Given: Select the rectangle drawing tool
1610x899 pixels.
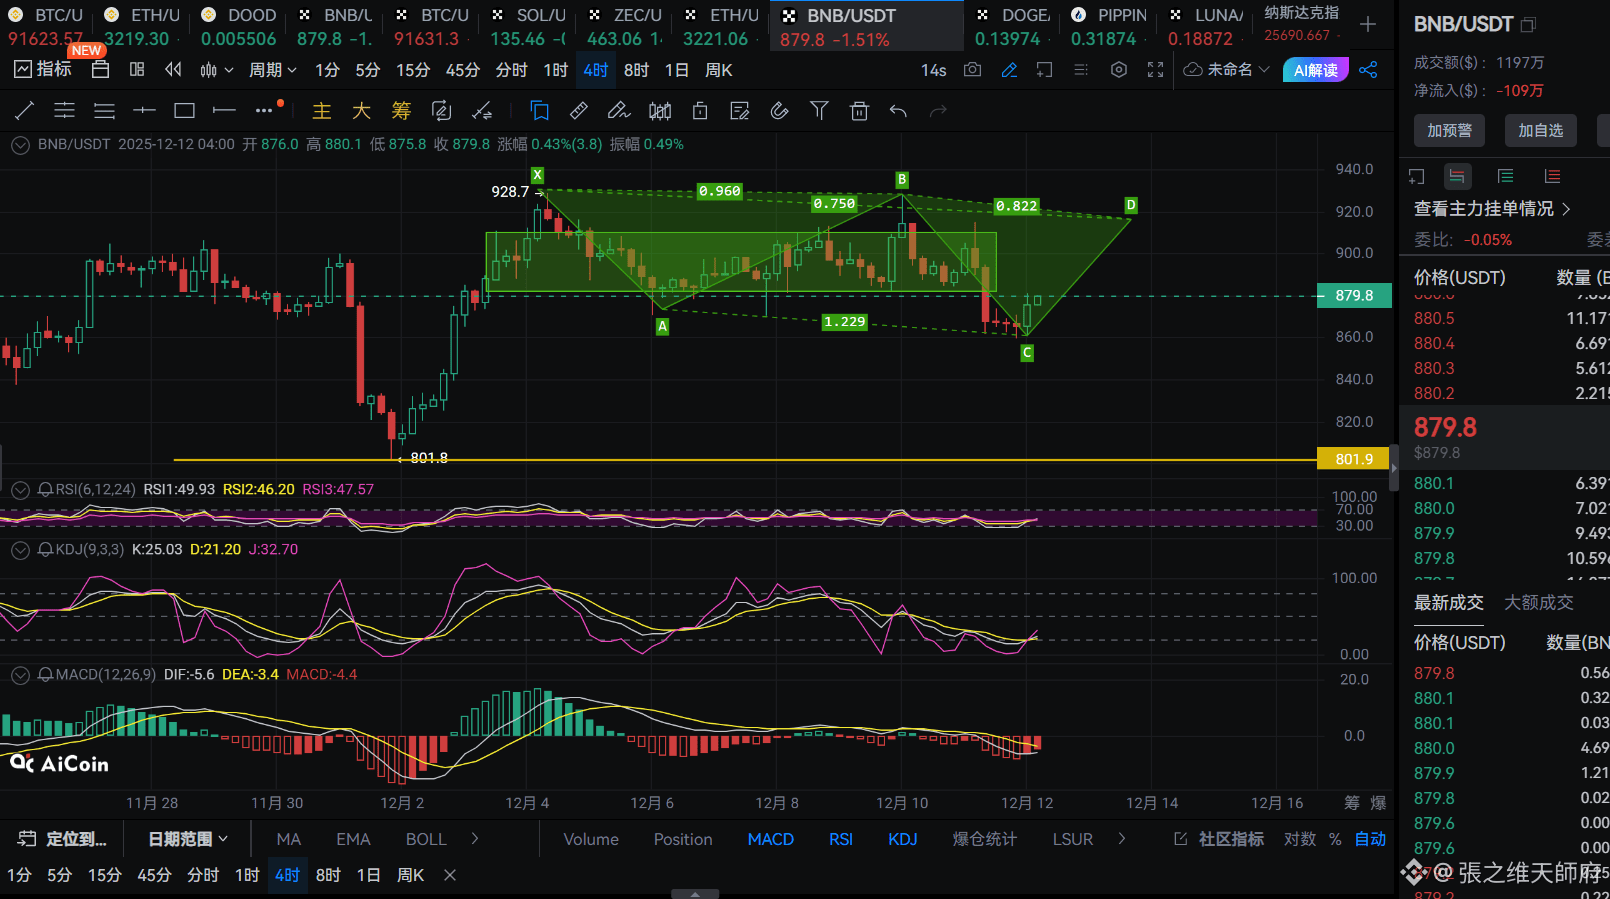Looking at the screenshot, I should point(184,111).
